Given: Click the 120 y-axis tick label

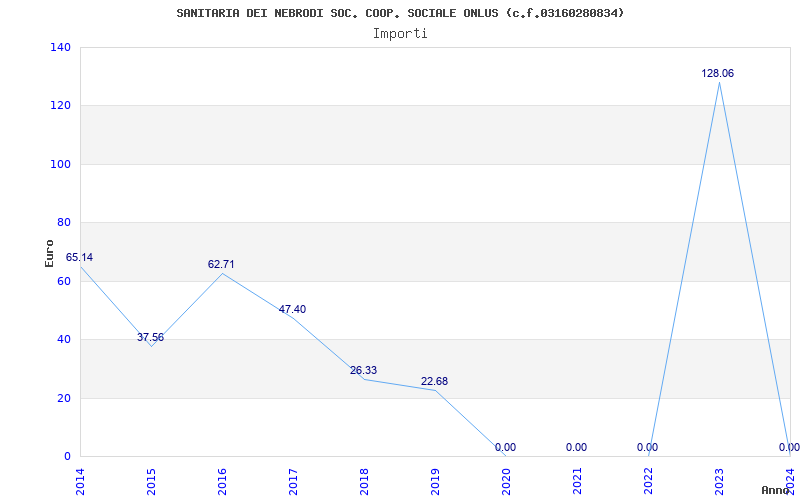Looking at the screenshot, I should [61, 106].
